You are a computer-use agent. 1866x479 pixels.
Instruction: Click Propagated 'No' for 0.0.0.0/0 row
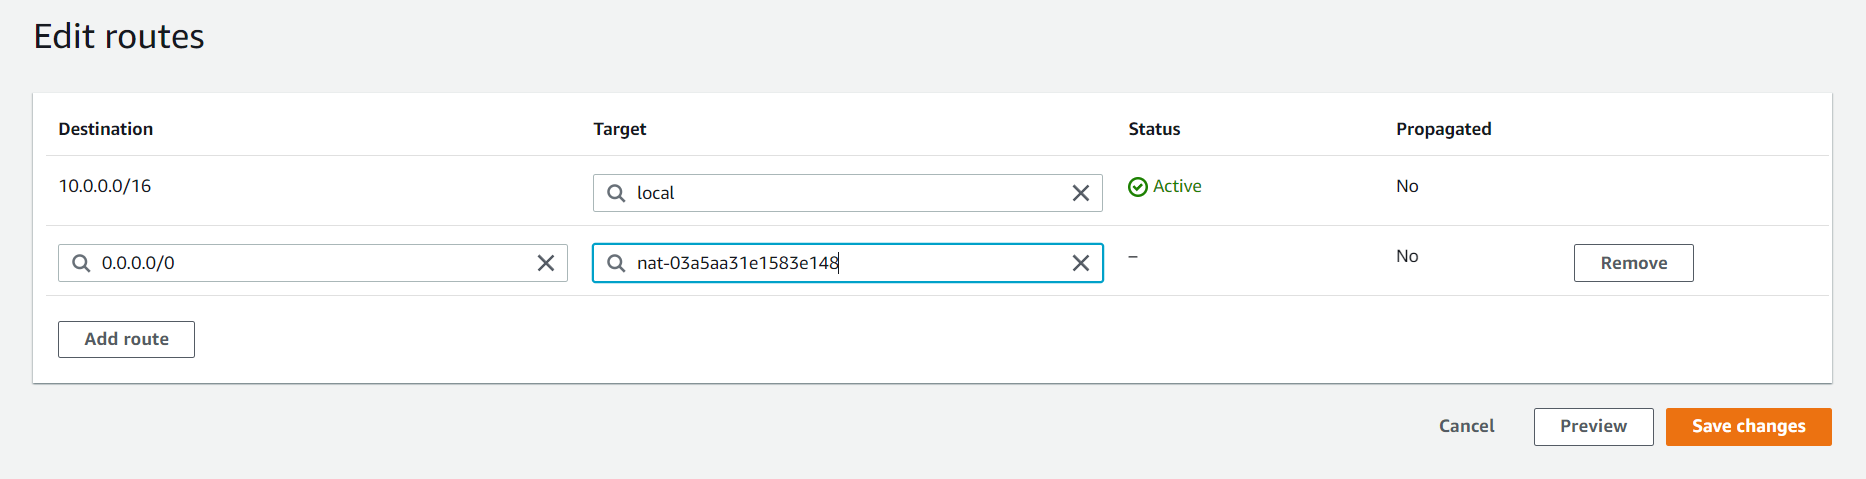coord(1407,256)
